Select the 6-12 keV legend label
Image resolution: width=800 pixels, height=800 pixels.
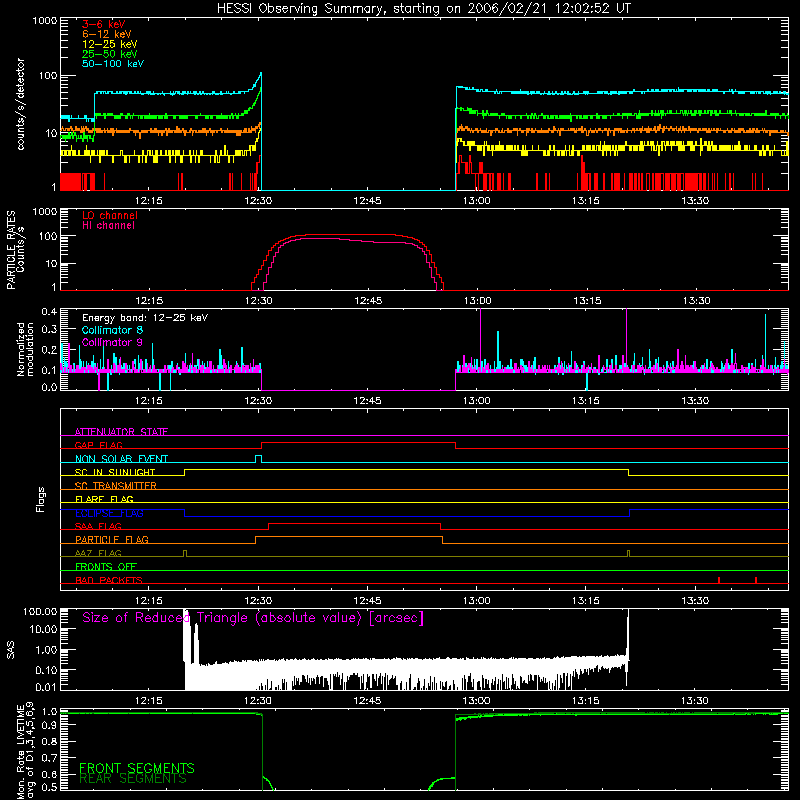point(107,34)
